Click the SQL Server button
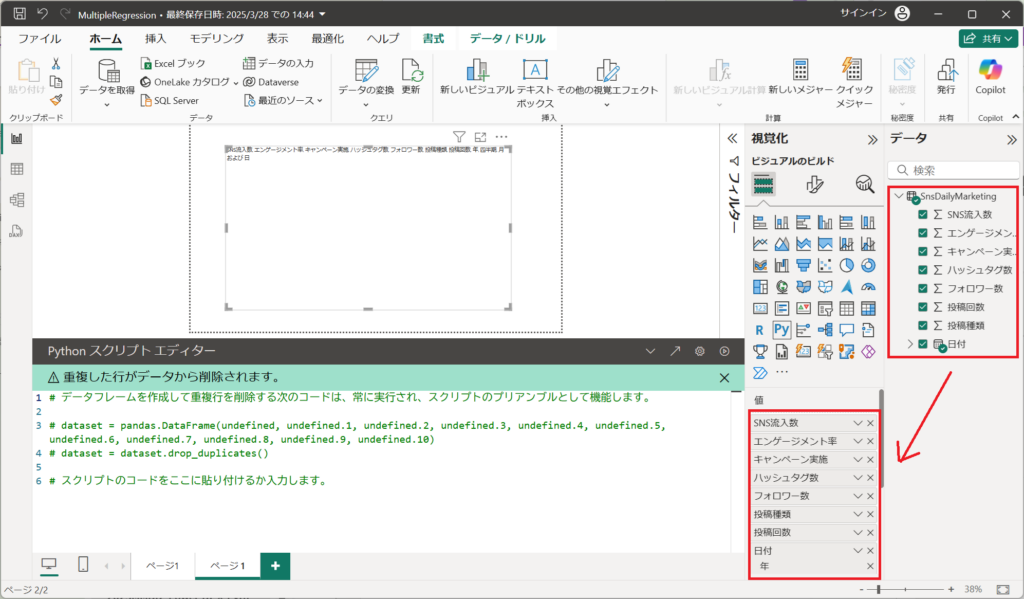 click(170, 101)
